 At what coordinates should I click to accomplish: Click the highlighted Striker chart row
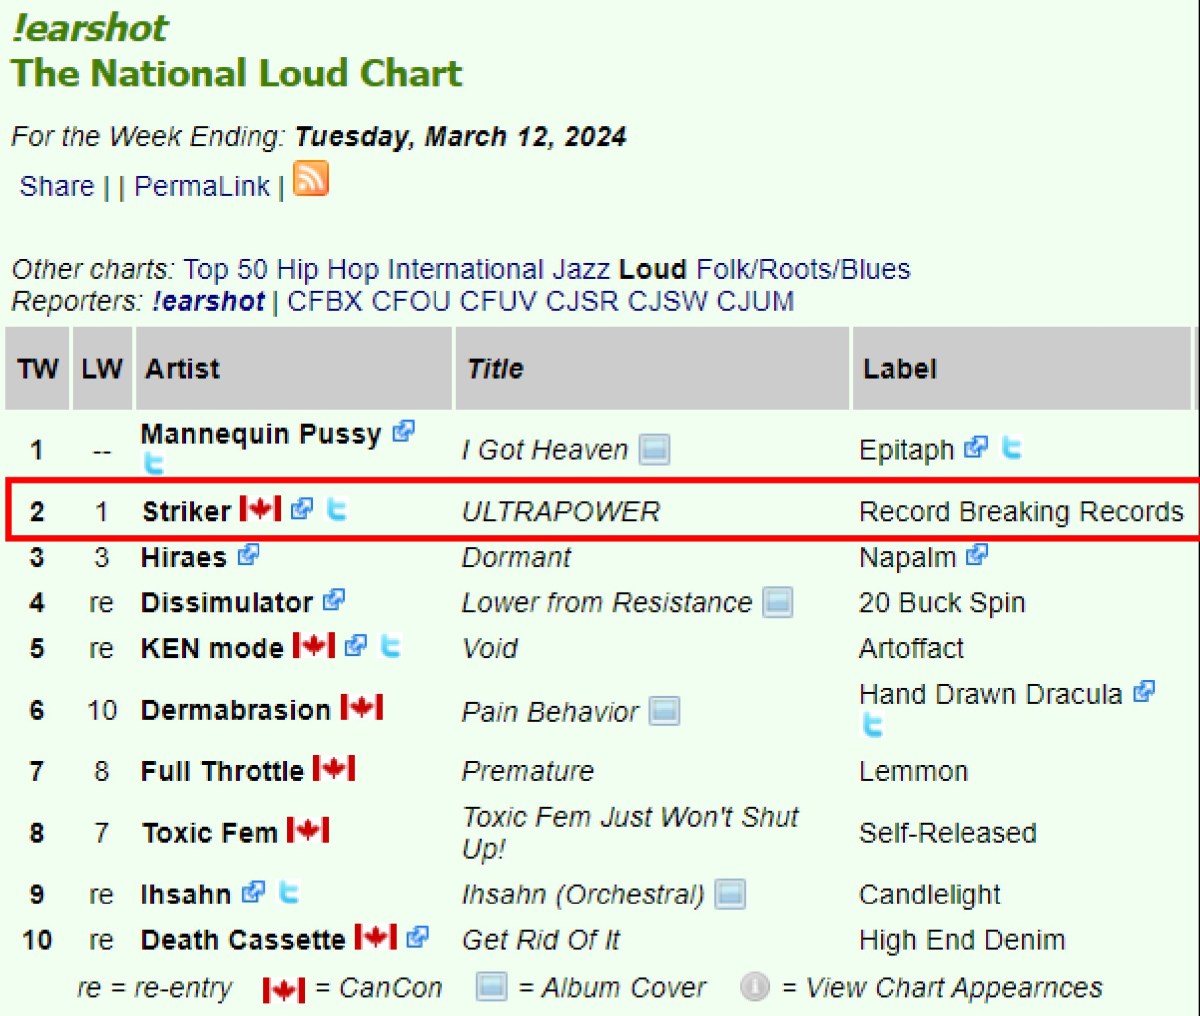click(598, 510)
